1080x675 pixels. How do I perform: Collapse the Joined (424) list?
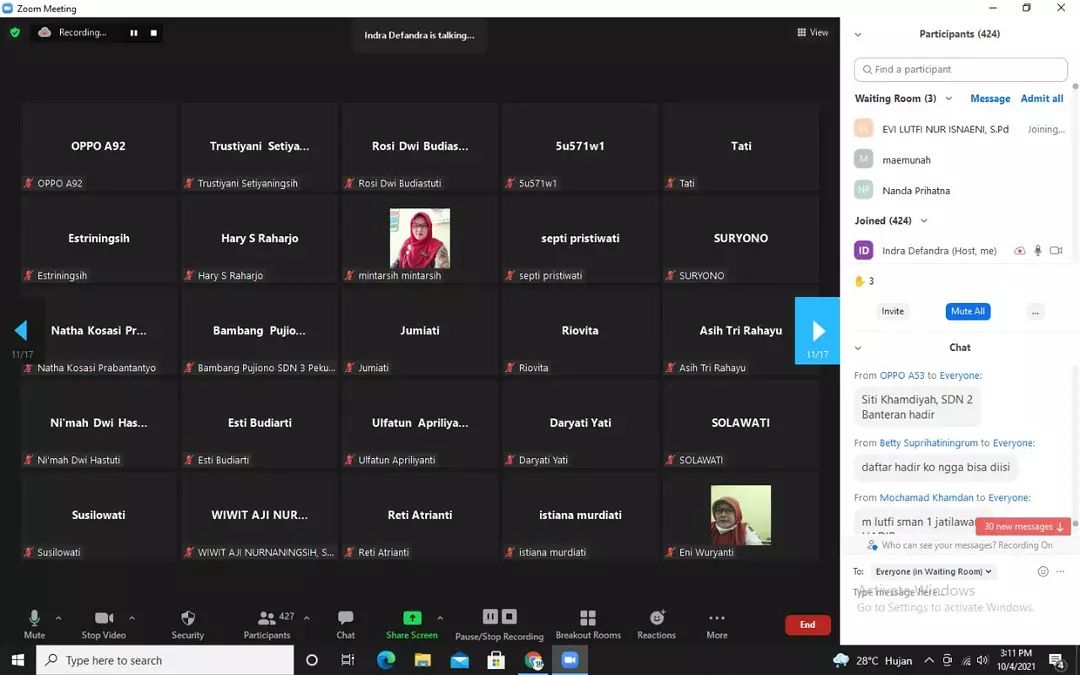(x=924, y=221)
